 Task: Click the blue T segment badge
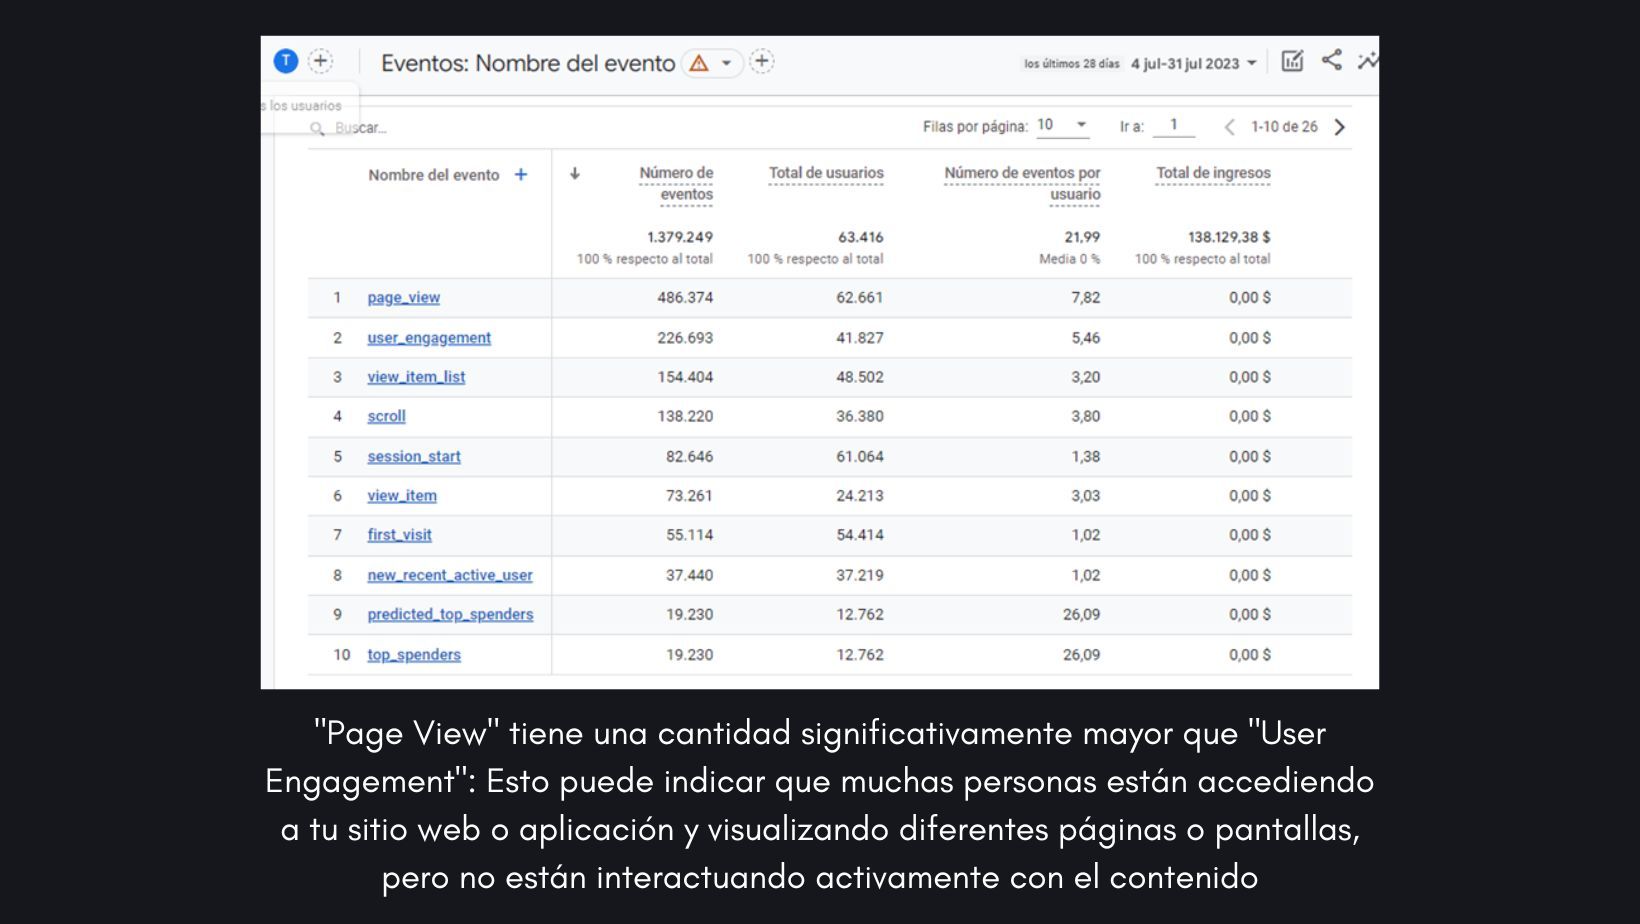pos(286,61)
